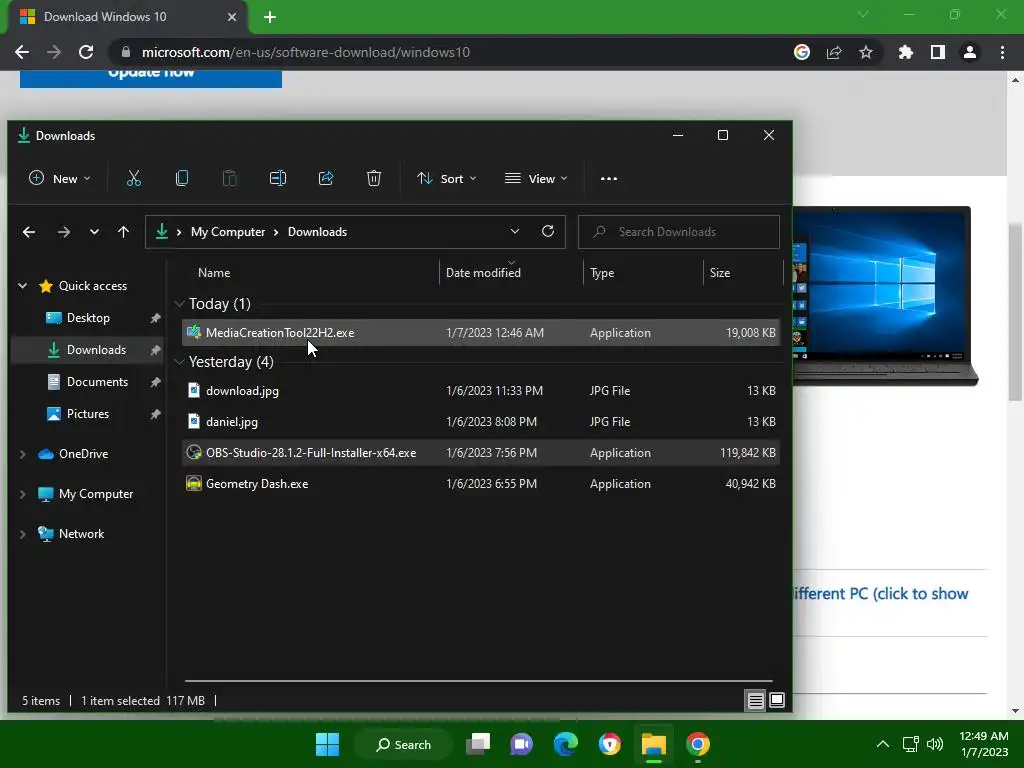Select download.jpg file
Image resolution: width=1024 pixels, height=768 pixels.
click(x=481, y=391)
